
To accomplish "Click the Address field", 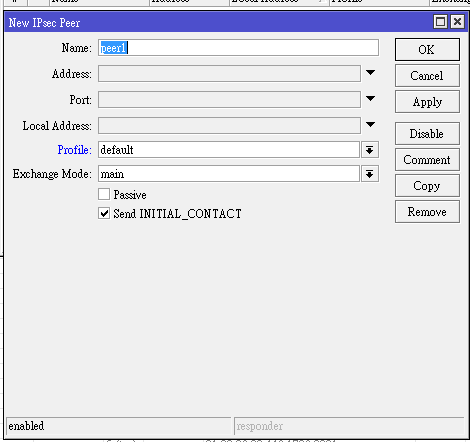I will 229,74.
